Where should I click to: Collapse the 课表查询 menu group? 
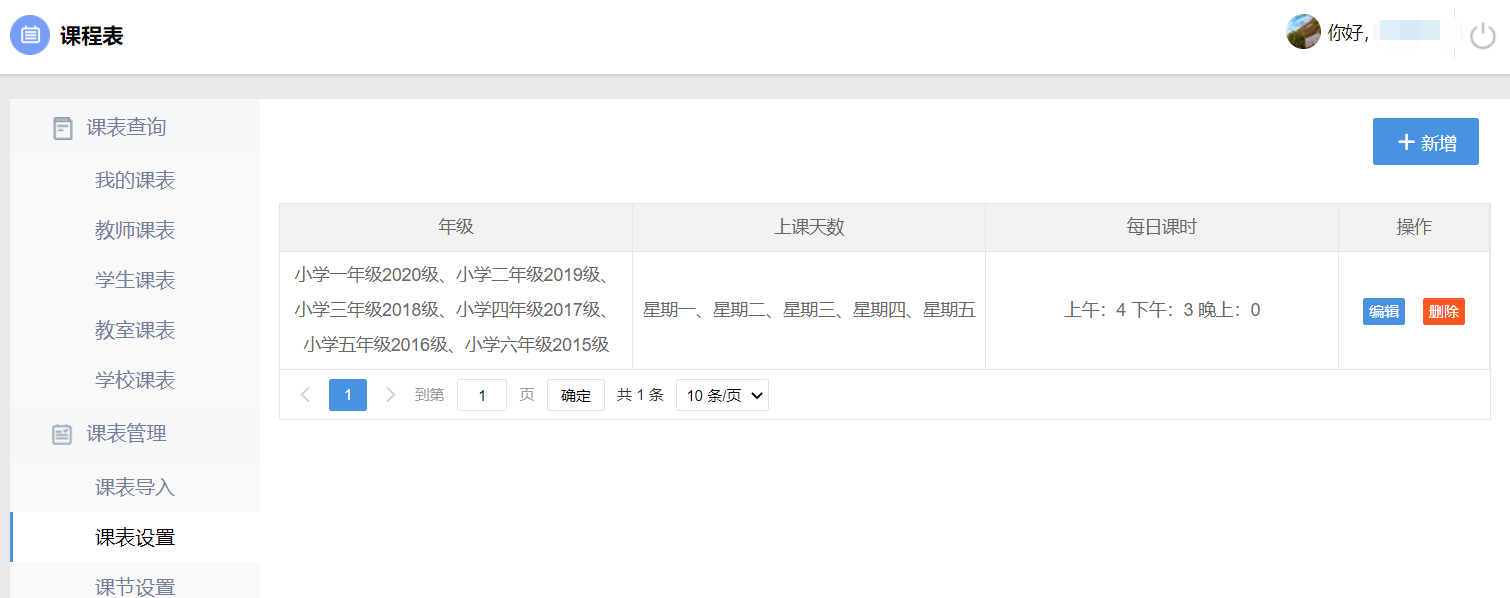[x=126, y=128]
